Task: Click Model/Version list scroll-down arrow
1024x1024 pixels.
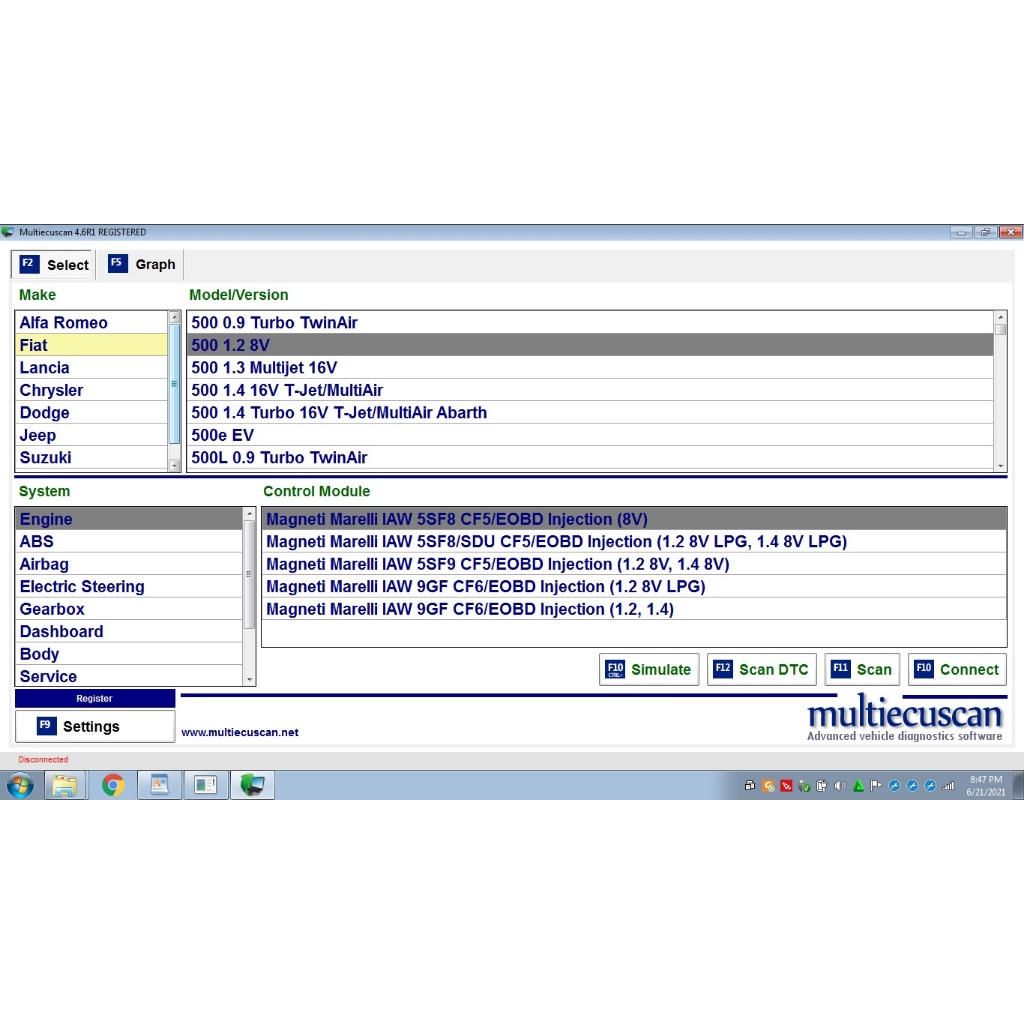Action: click(1000, 466)
